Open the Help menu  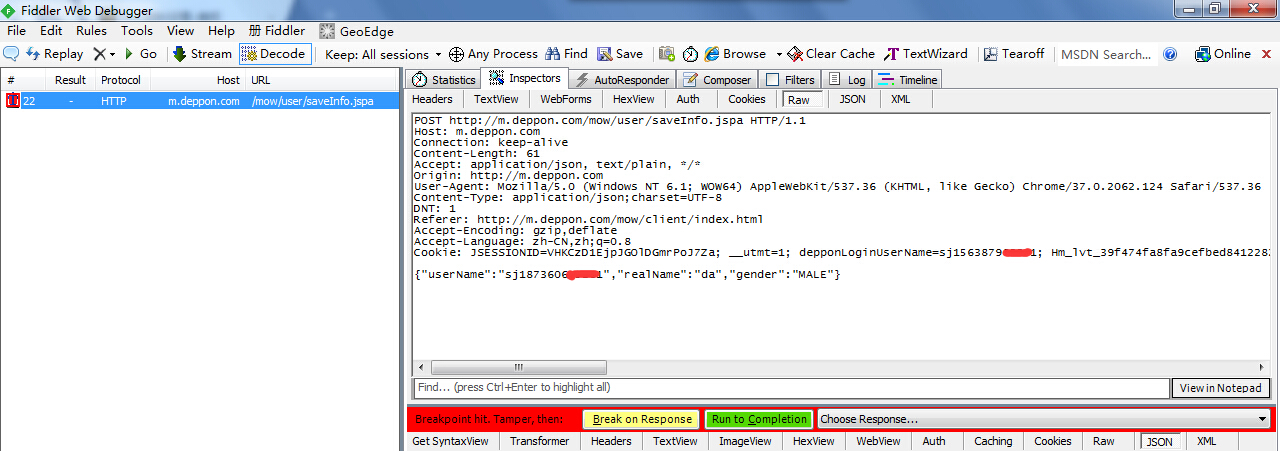[x=221, y=31]
